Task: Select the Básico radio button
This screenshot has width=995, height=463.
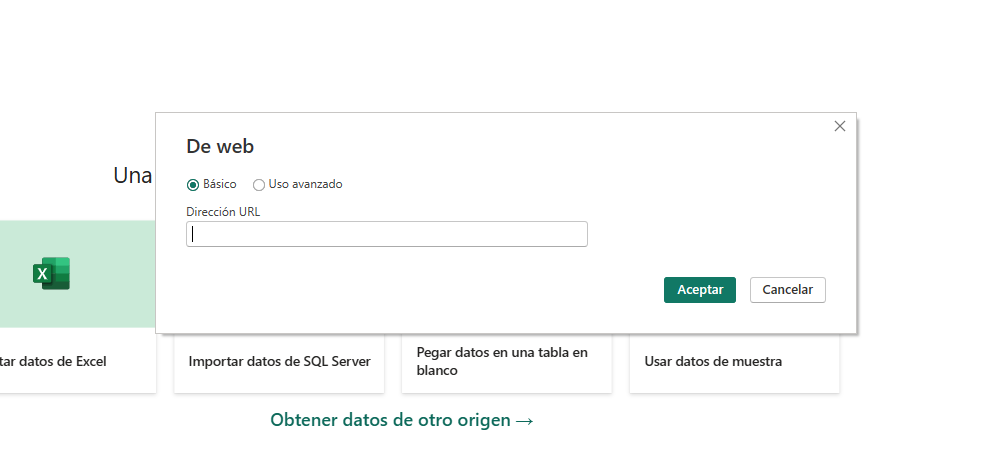Action: click(193, 185)
